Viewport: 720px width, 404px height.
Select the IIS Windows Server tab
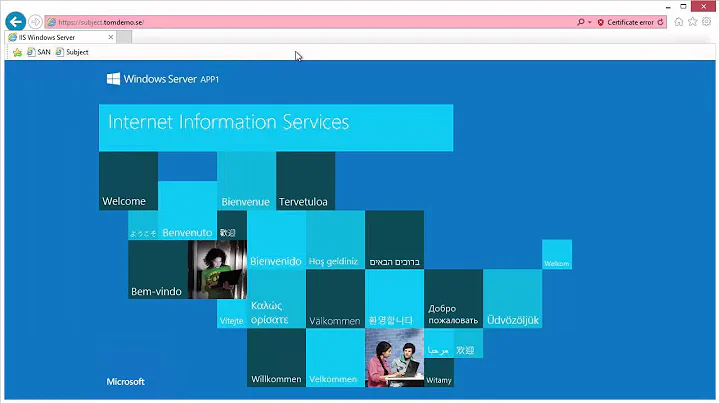(x=61, y=37)
